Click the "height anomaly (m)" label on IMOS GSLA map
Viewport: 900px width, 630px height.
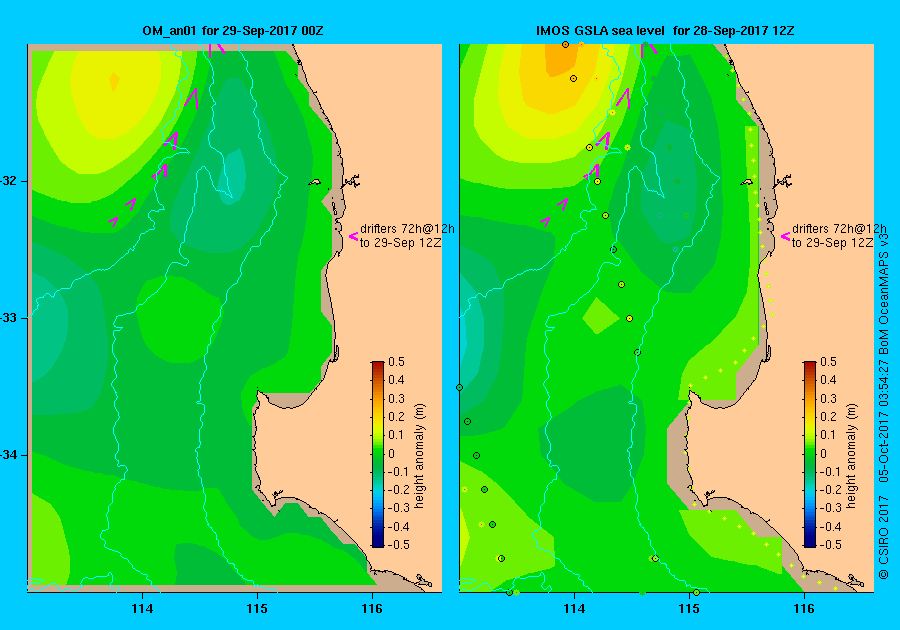point(851,456)
